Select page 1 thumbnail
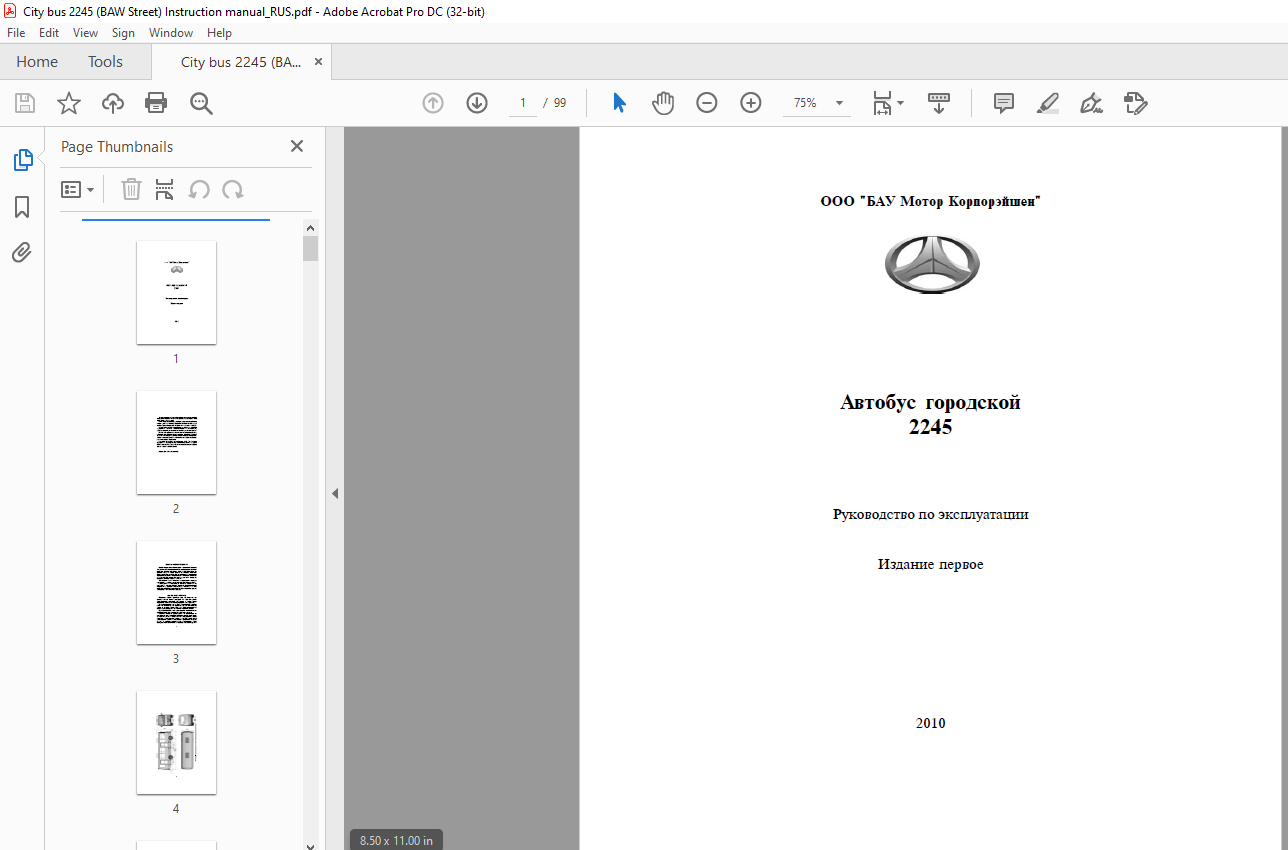Viewport: 1288px width, 850px height. point(176,292)
